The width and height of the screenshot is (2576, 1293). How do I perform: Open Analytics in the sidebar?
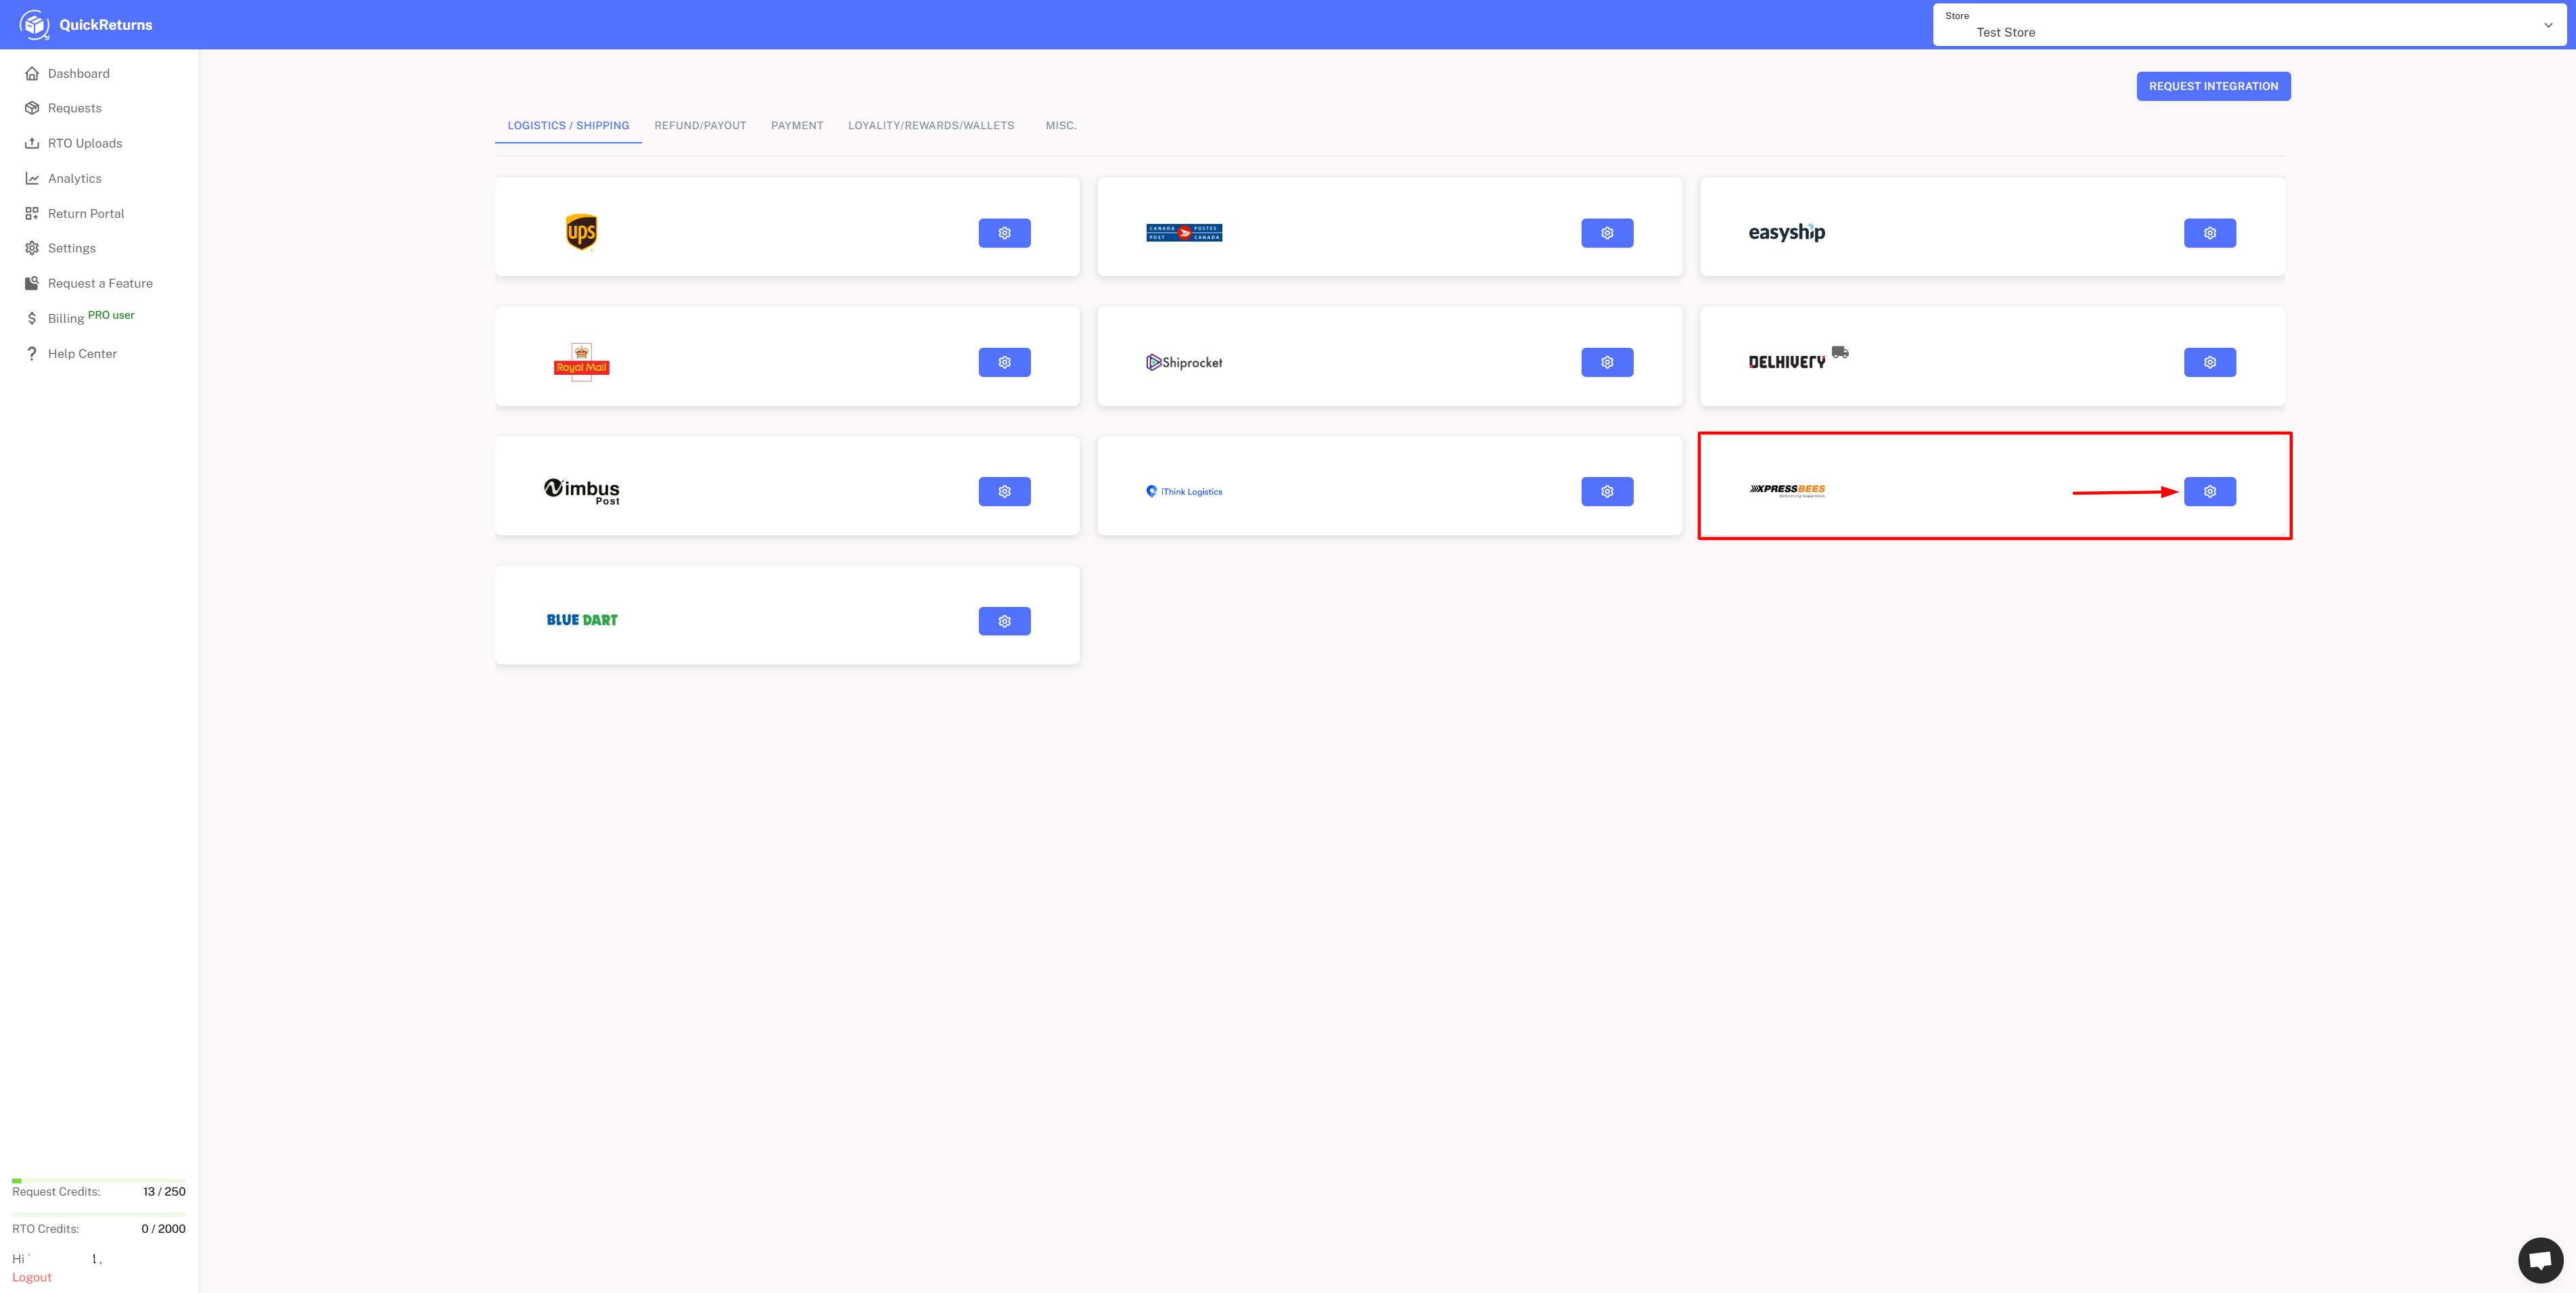pos(74,178)
